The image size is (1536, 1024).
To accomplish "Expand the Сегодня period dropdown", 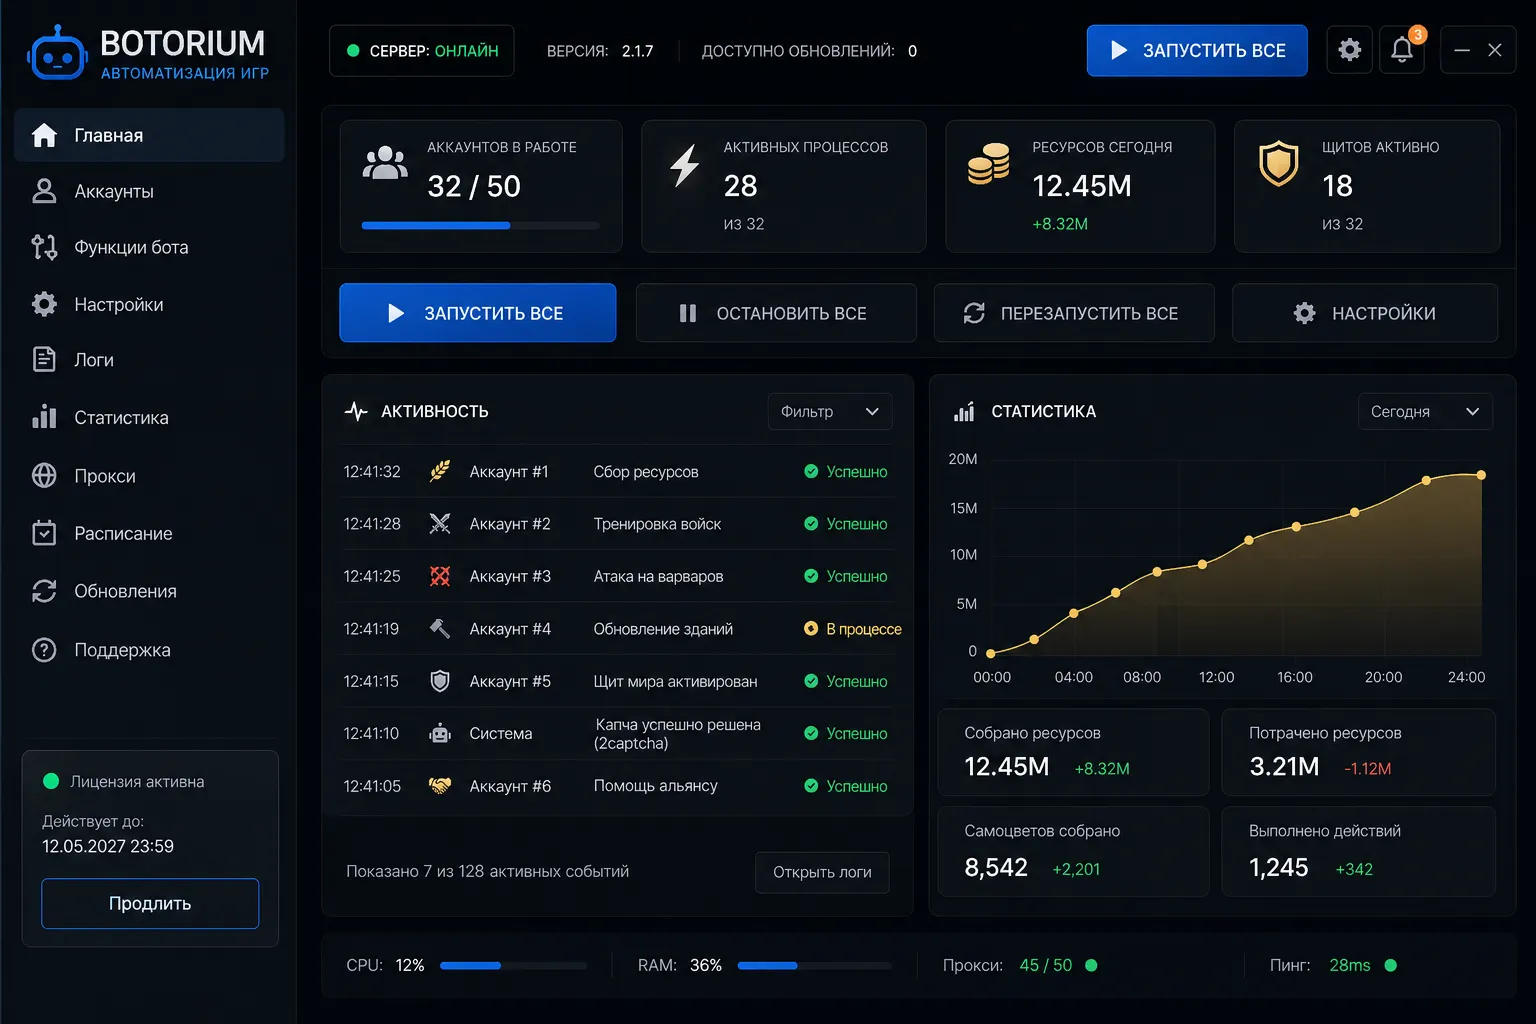I will (x=1425, y=411).
